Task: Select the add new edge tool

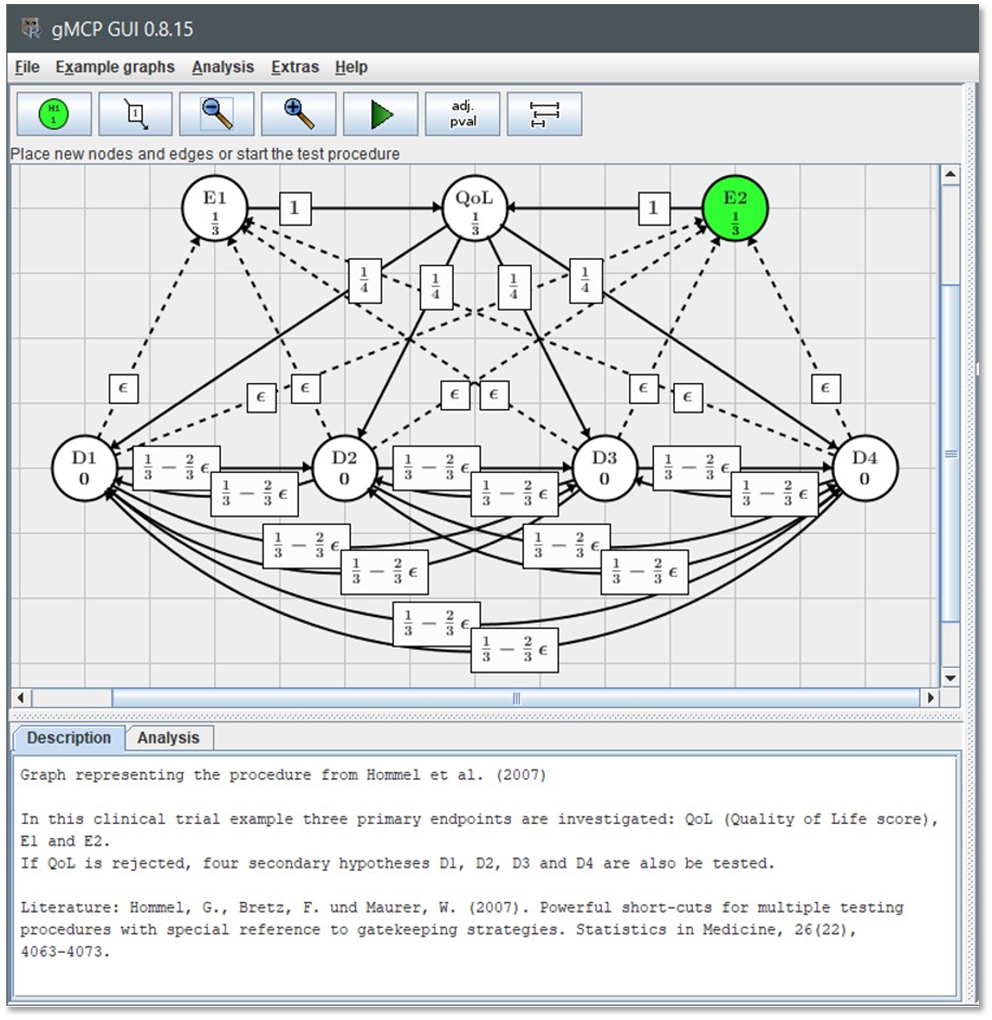Action: (135, 114)
